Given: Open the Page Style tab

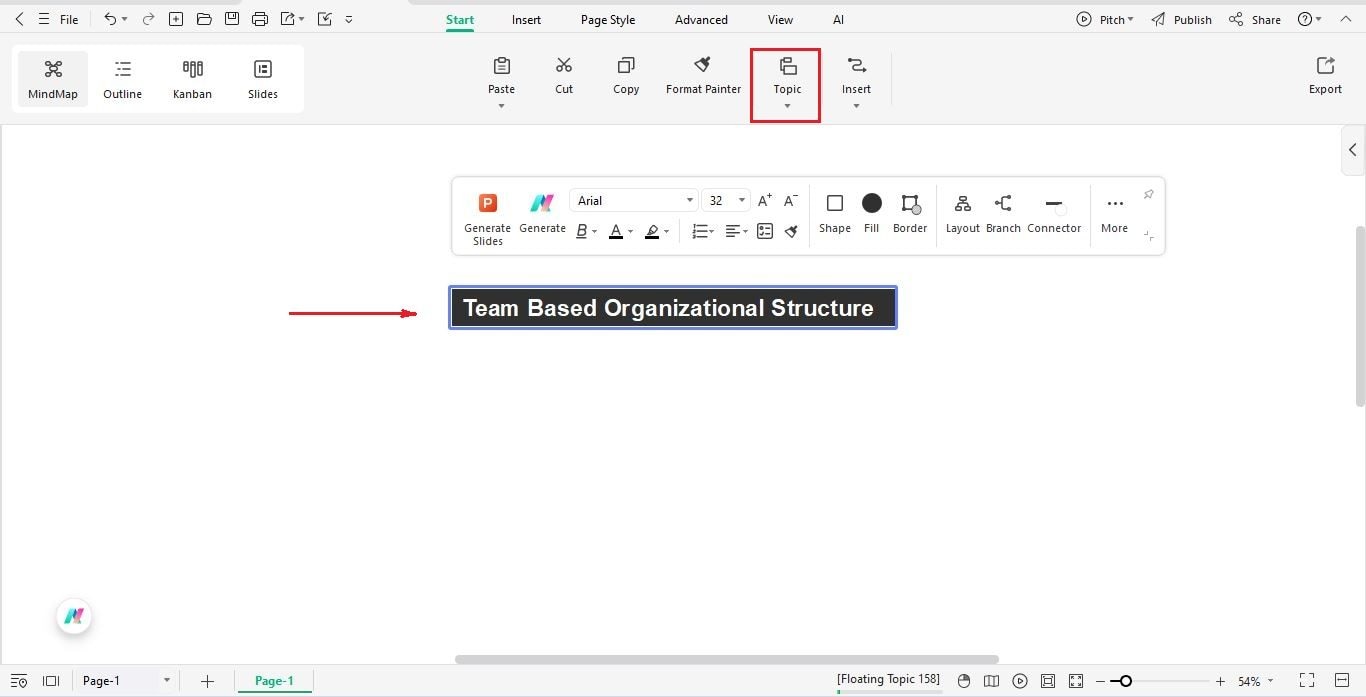Looking at the screenshot, I should click(x=608, y=19).
